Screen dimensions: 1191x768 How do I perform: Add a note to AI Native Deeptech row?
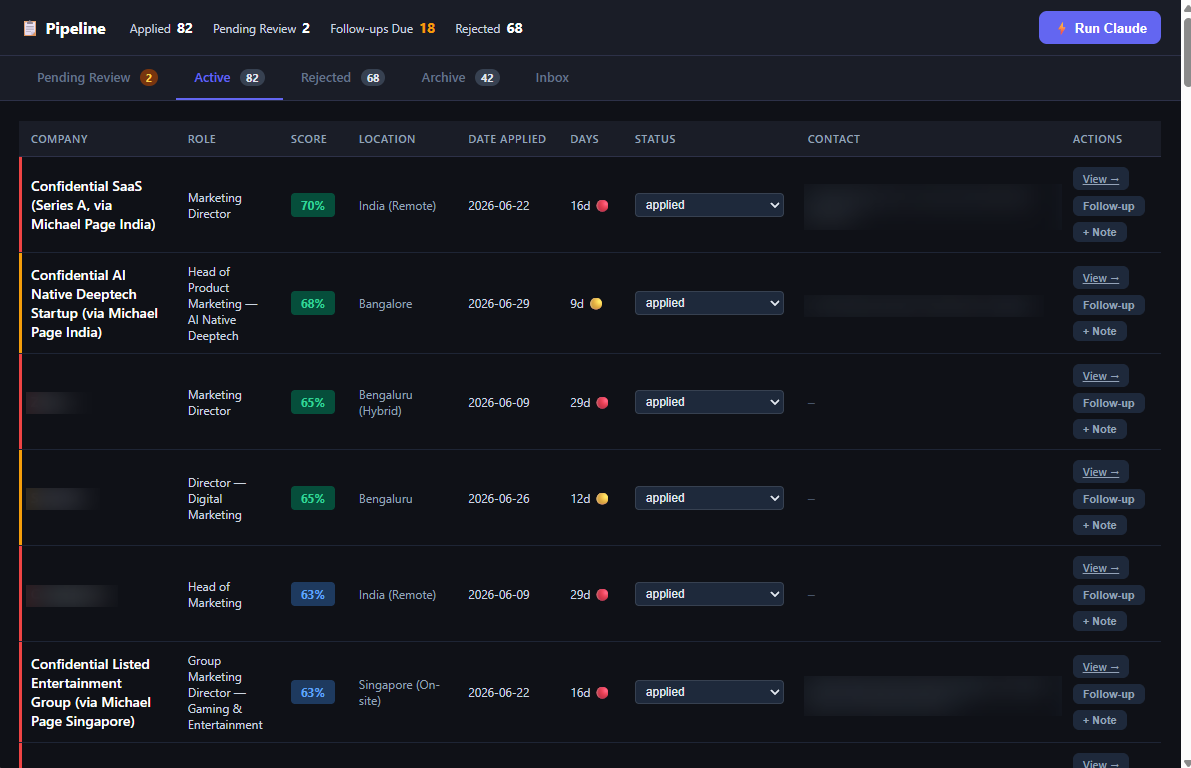[1099, 331]
